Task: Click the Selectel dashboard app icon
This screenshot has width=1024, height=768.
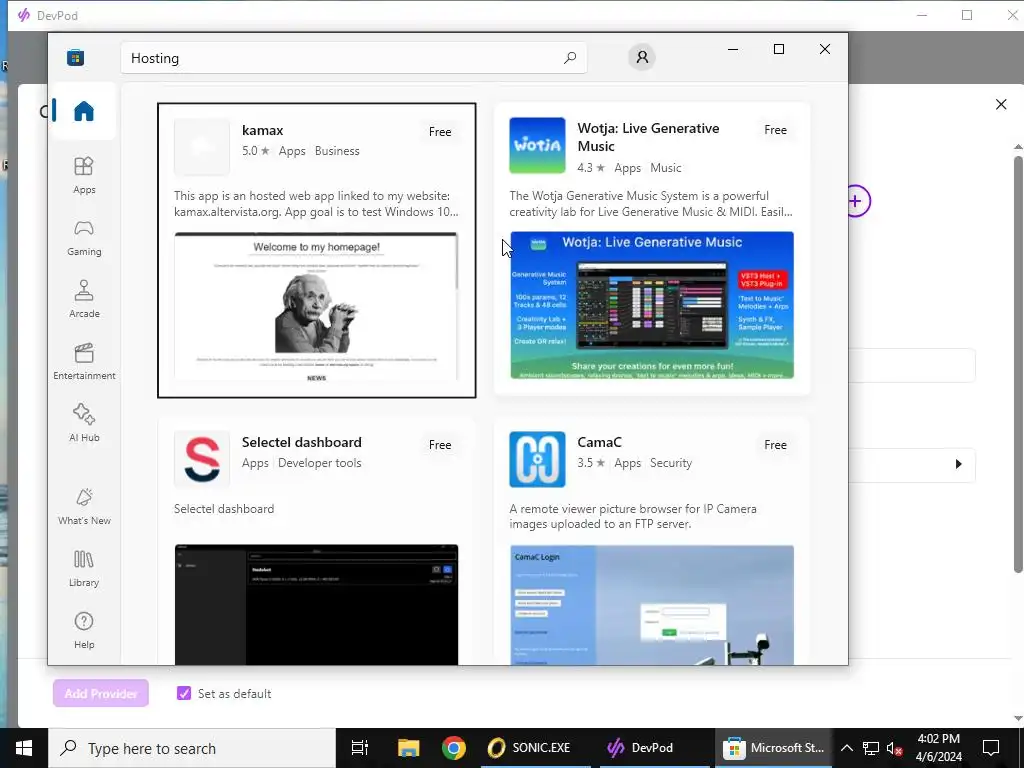Action: pyautogui.click(x=202, y=459)
